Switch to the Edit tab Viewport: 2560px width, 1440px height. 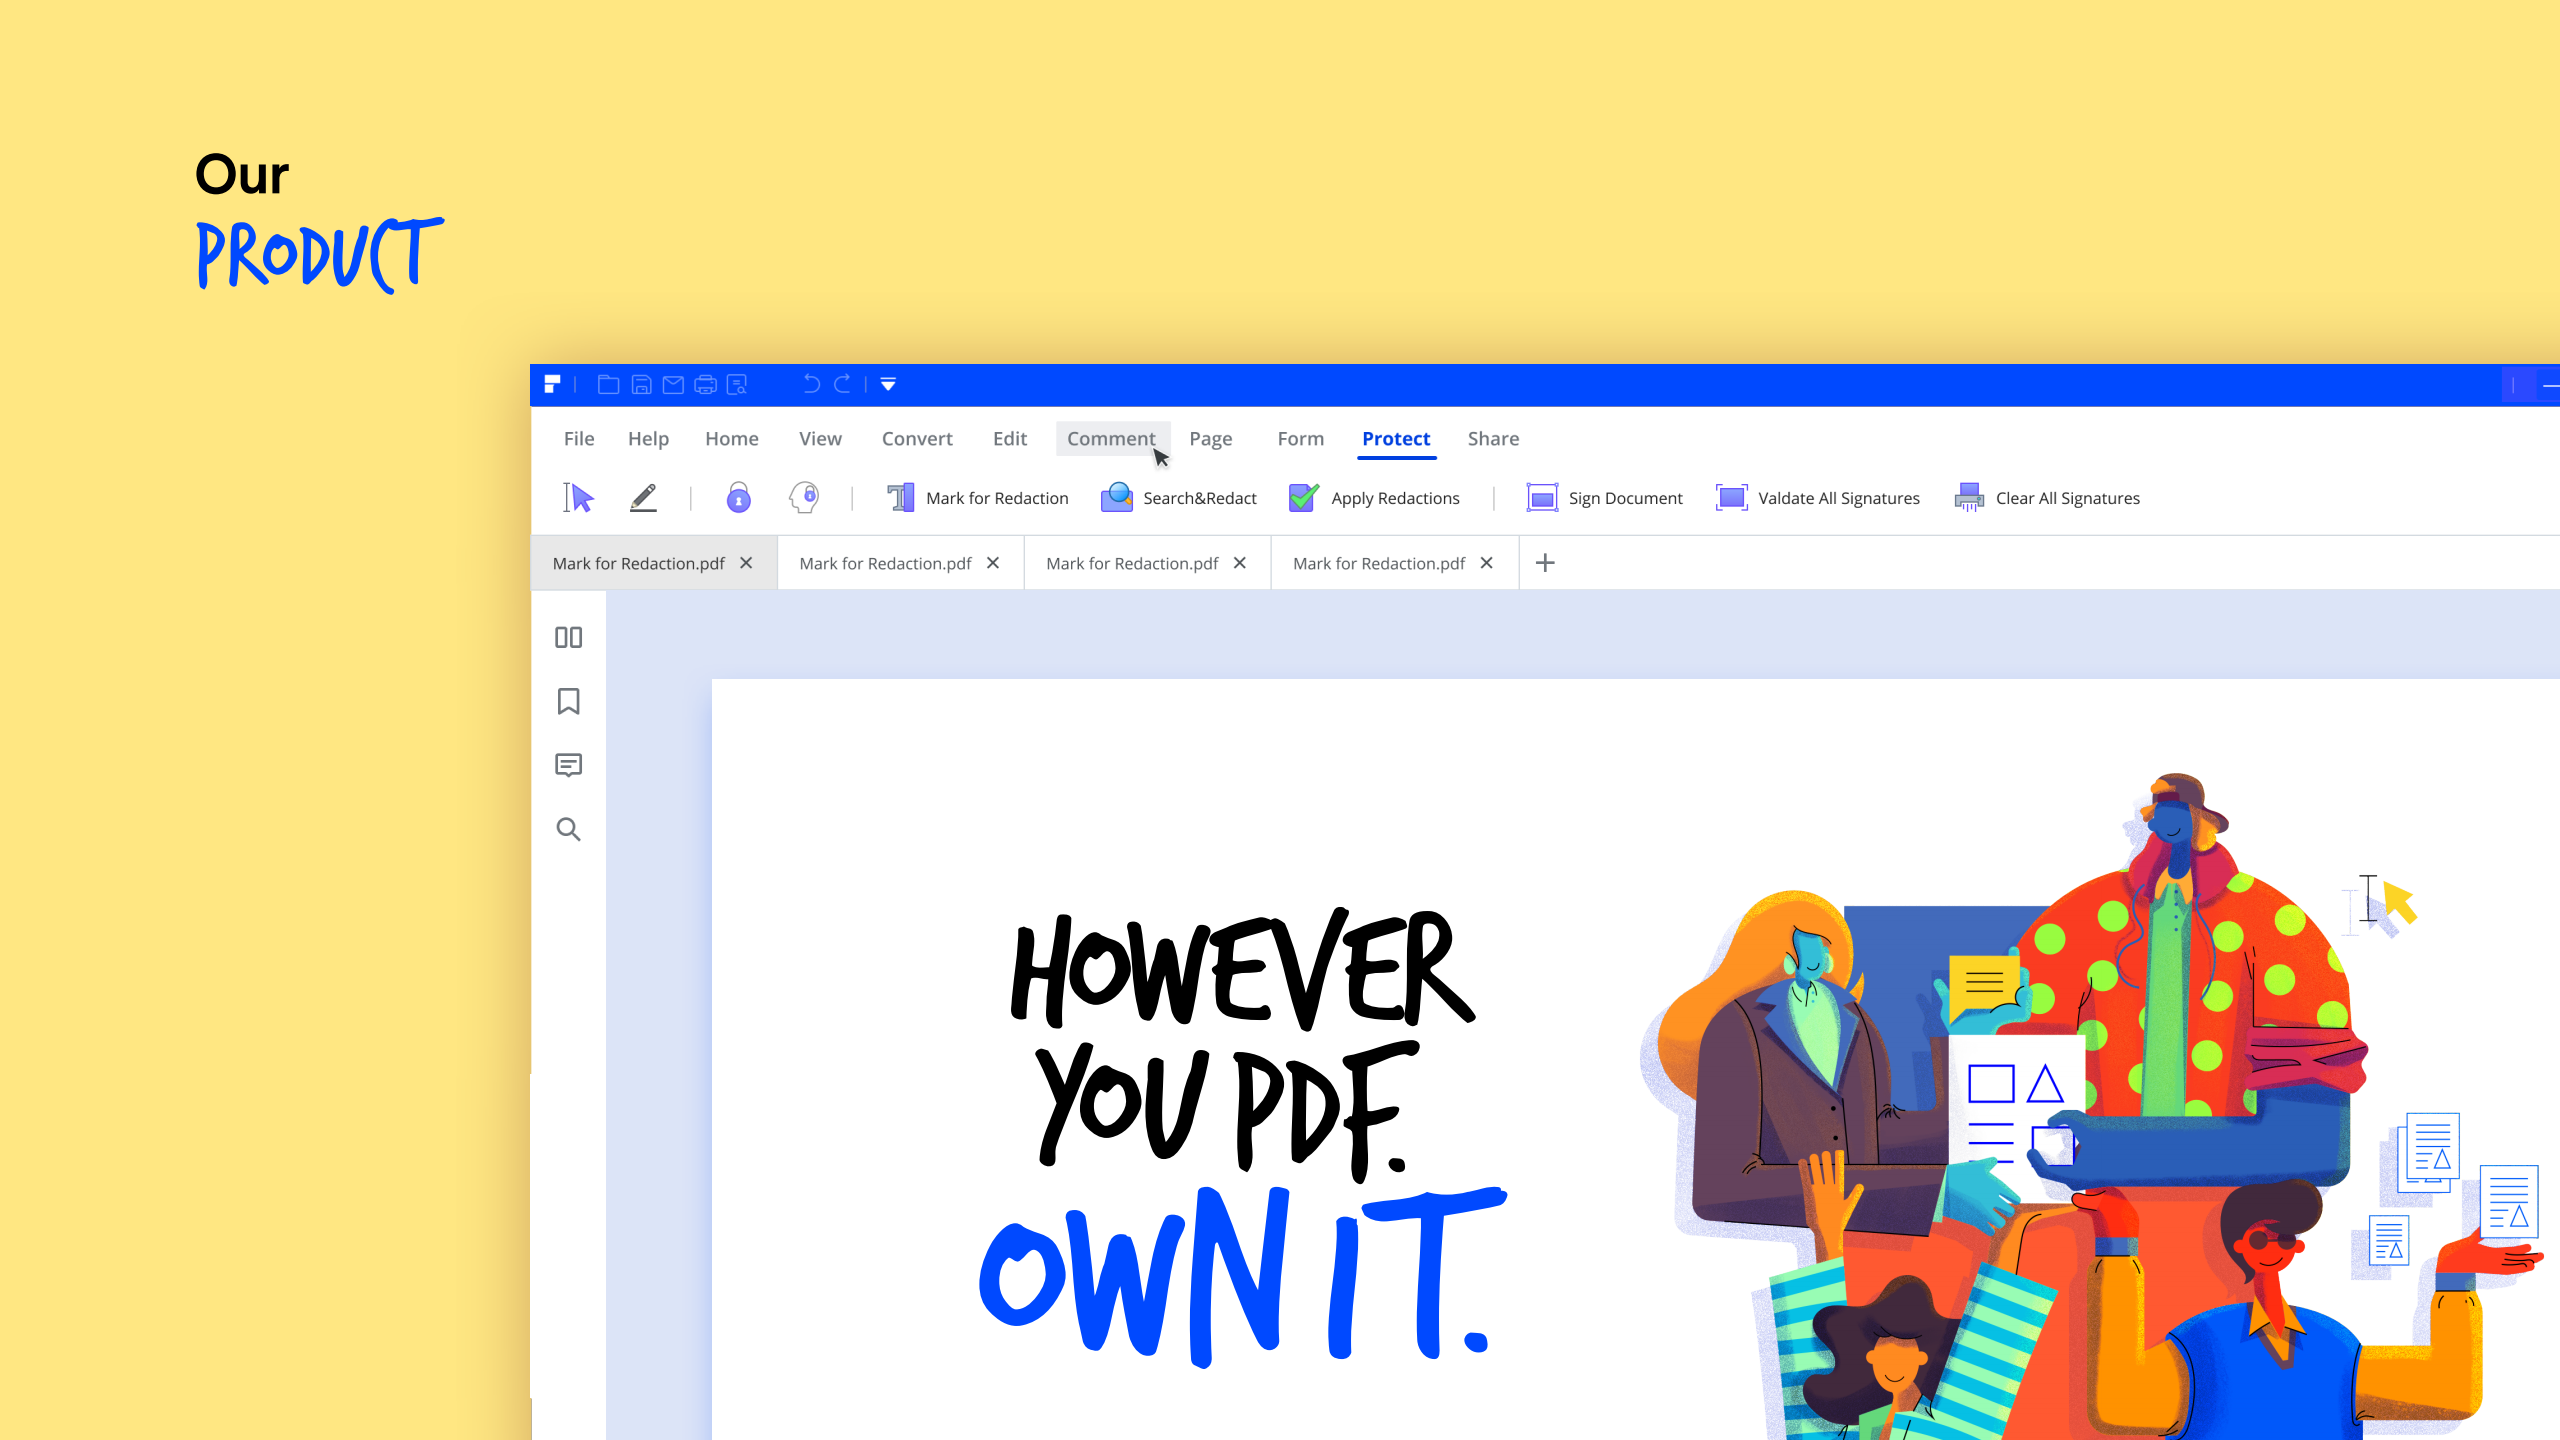1010,439
